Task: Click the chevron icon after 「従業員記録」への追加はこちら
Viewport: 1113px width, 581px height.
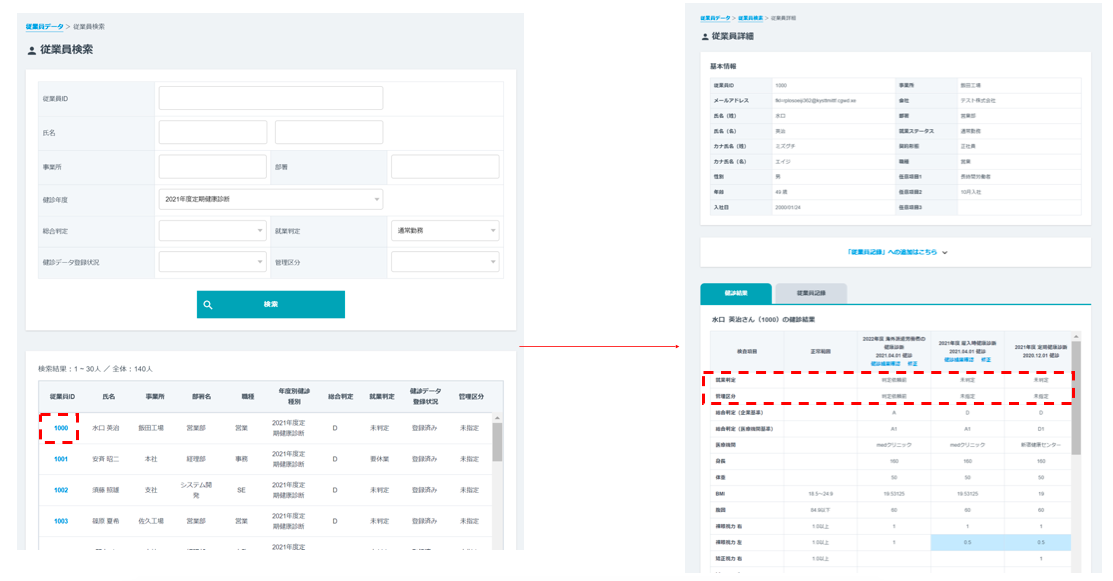Action: click(x=945, y=253)
